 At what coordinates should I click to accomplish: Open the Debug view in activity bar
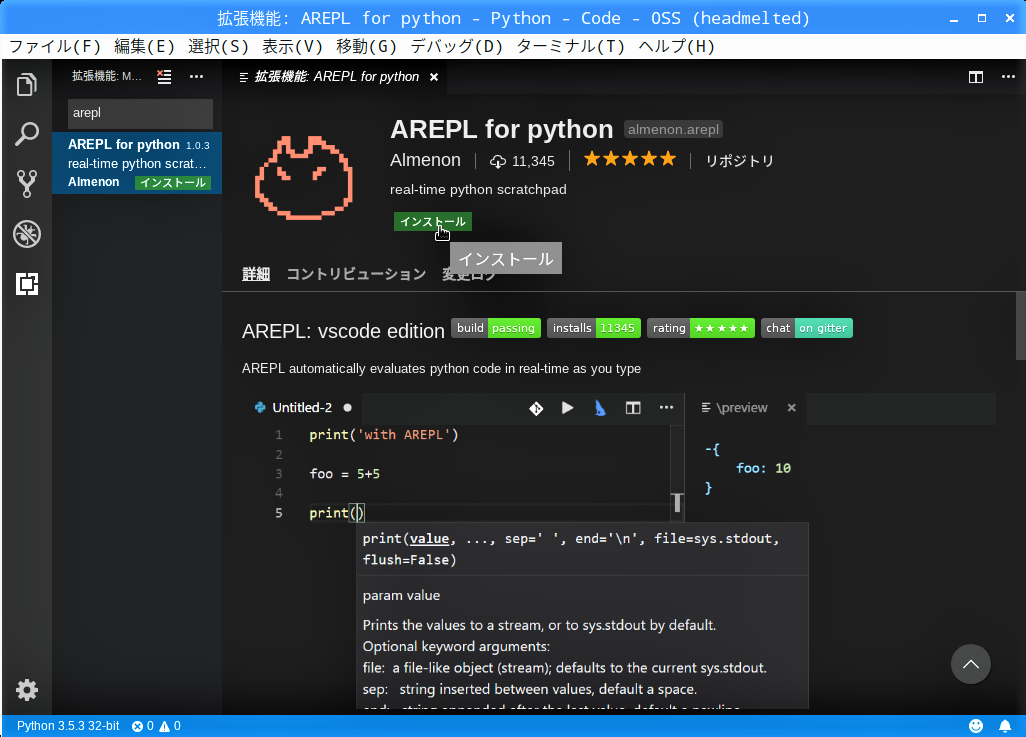(x=27, y=235)
